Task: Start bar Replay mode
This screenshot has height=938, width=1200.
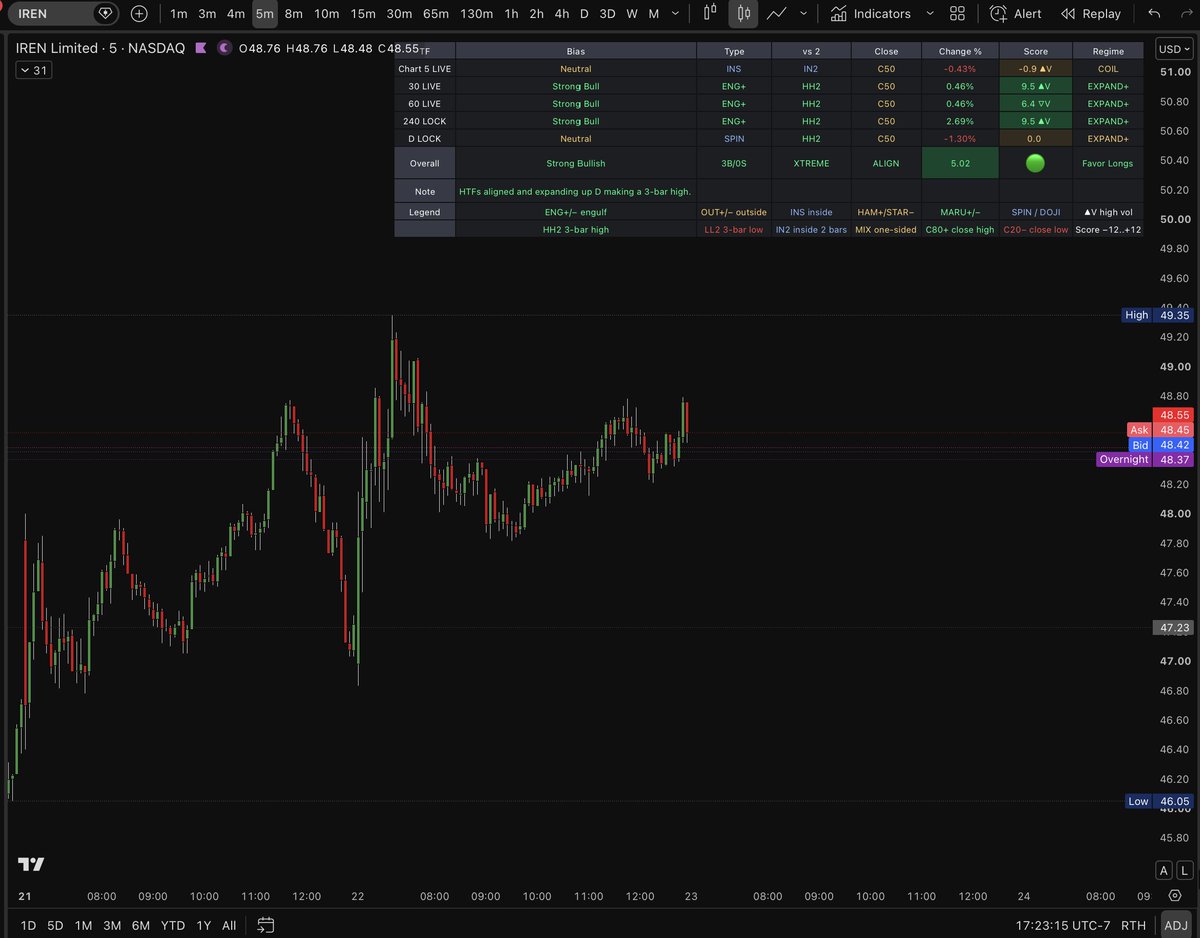Action: point(1091,14)
